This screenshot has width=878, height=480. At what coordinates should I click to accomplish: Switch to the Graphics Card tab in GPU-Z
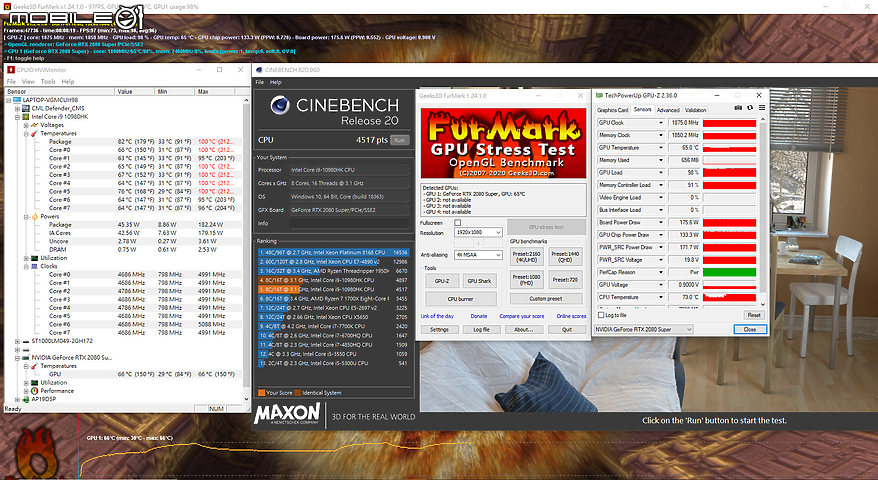pos(613,110)
